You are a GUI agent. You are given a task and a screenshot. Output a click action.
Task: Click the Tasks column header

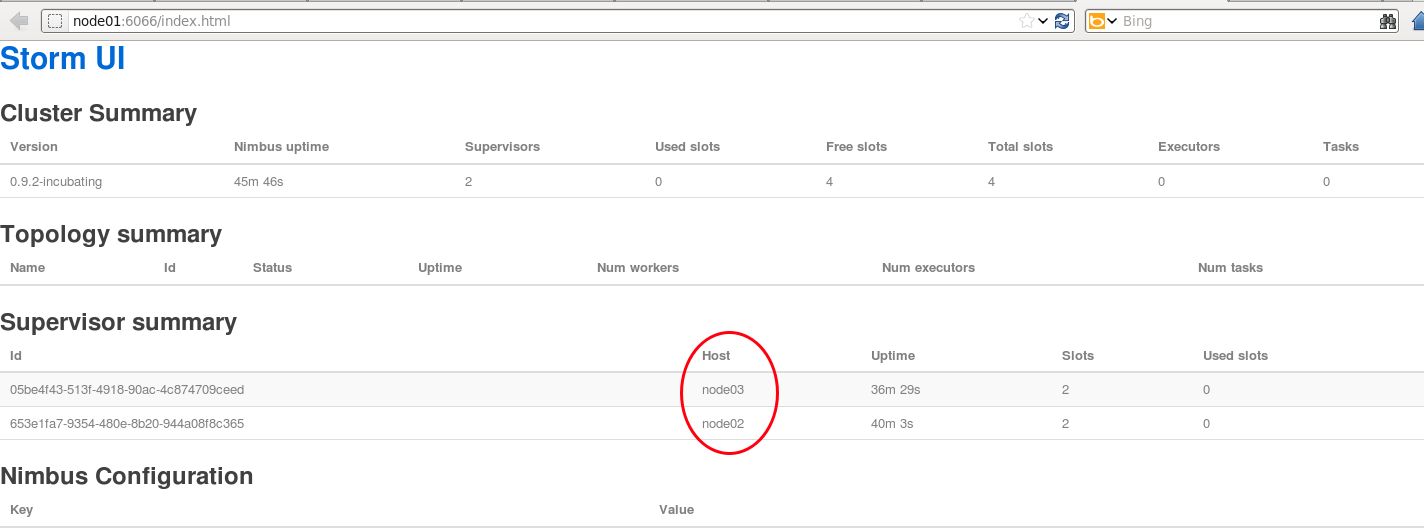tap(1341, 147)
